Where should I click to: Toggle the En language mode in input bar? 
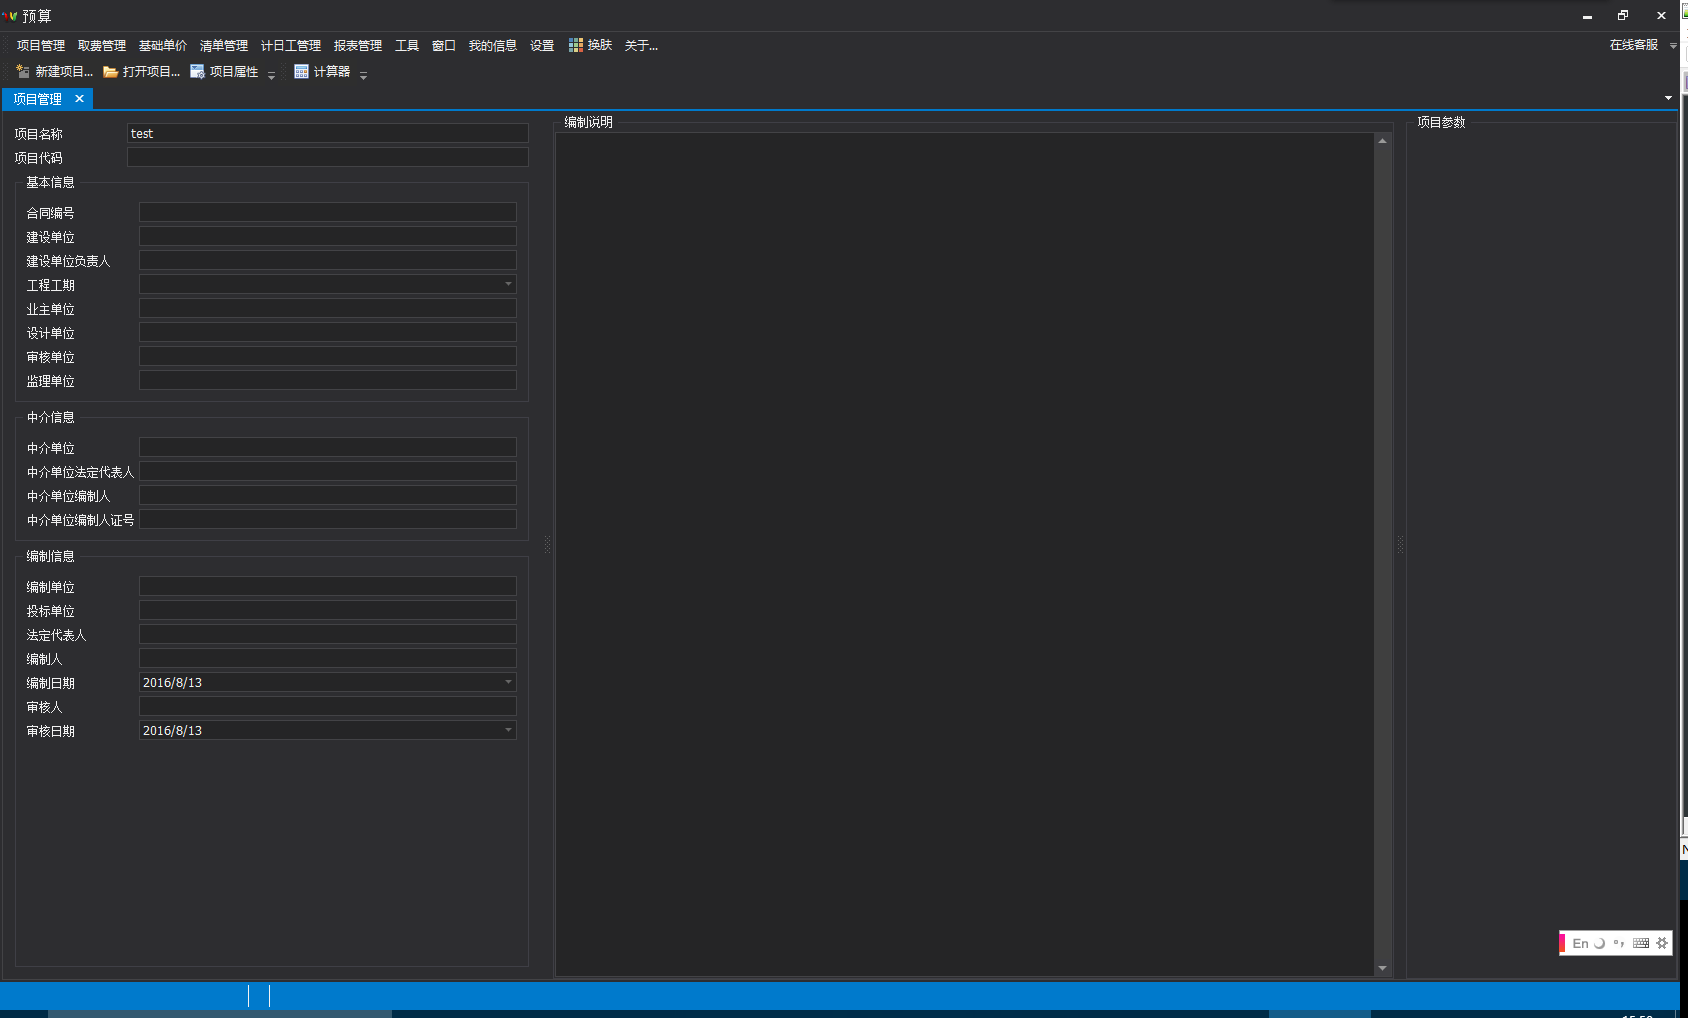coord(1580,943)
